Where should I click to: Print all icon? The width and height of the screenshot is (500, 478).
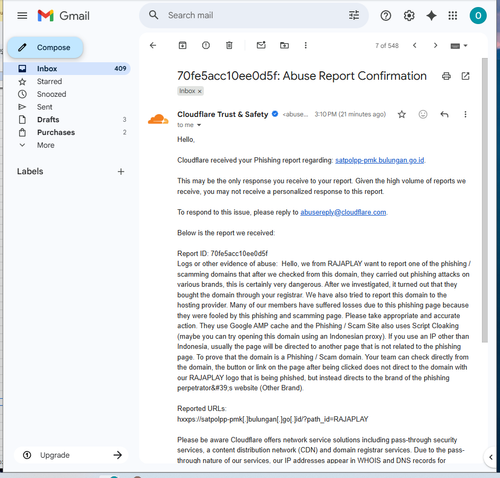(x=446, y=76)
